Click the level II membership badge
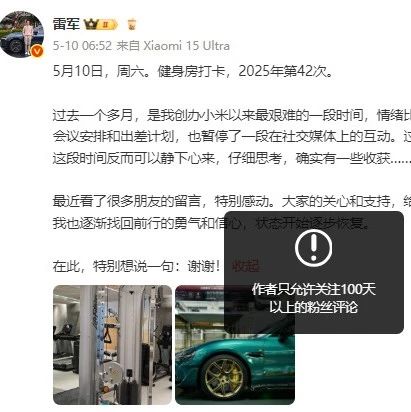Viewport: 411px width, 412px height. tap(108, 25)
